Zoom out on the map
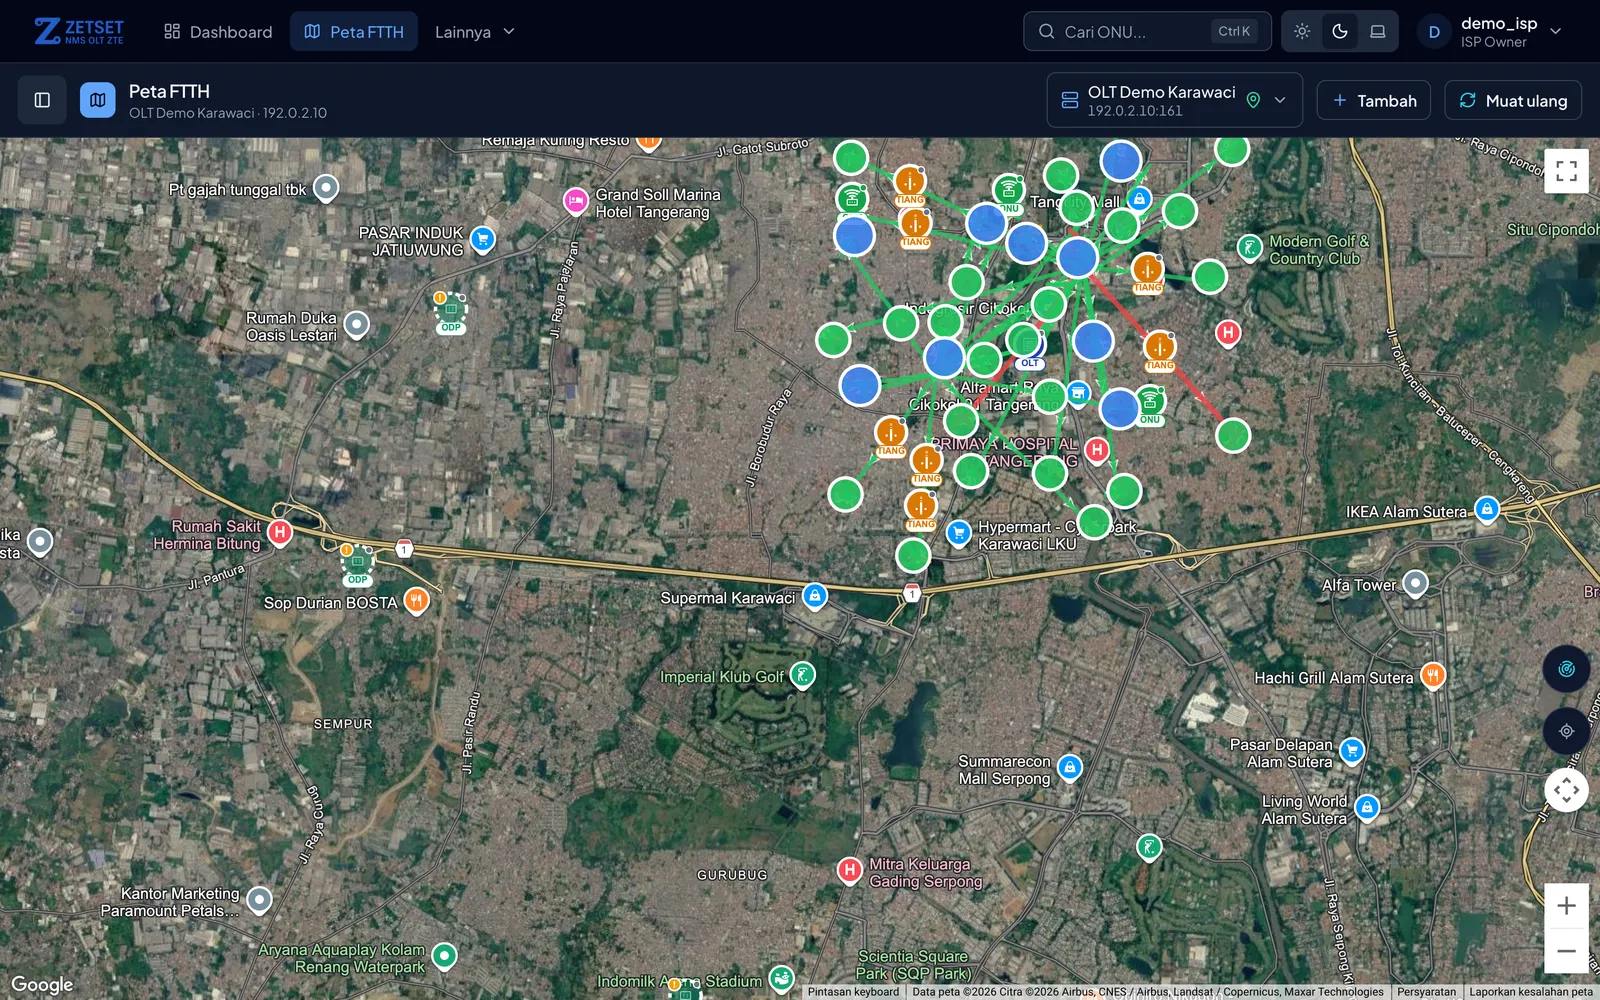This screenshot has width=1600, height=1000. click(1566, 951)
